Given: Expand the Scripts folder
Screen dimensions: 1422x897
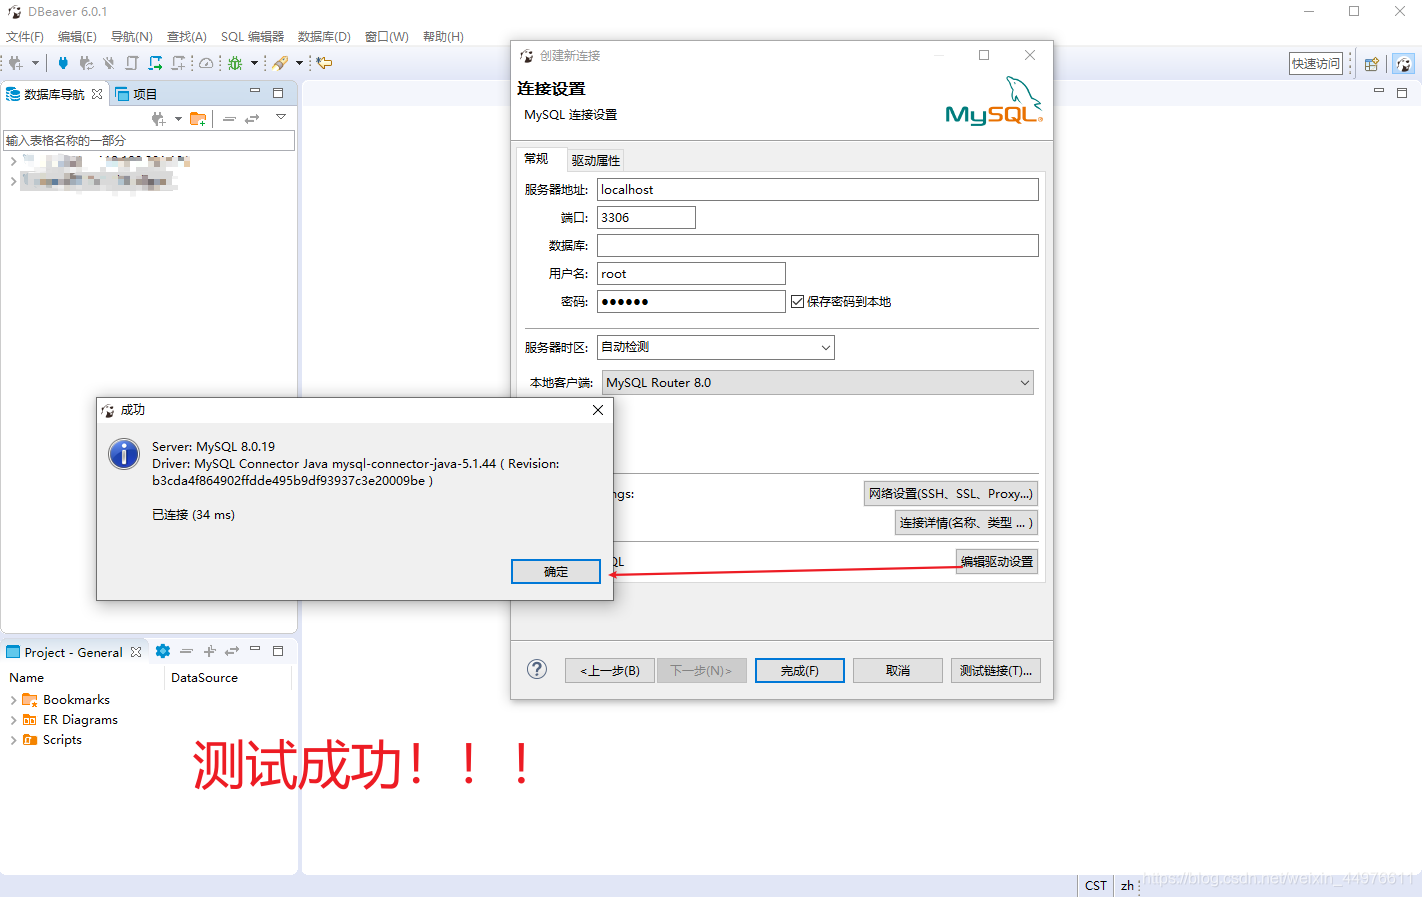Looking at the screenshot, I should 13,740.
